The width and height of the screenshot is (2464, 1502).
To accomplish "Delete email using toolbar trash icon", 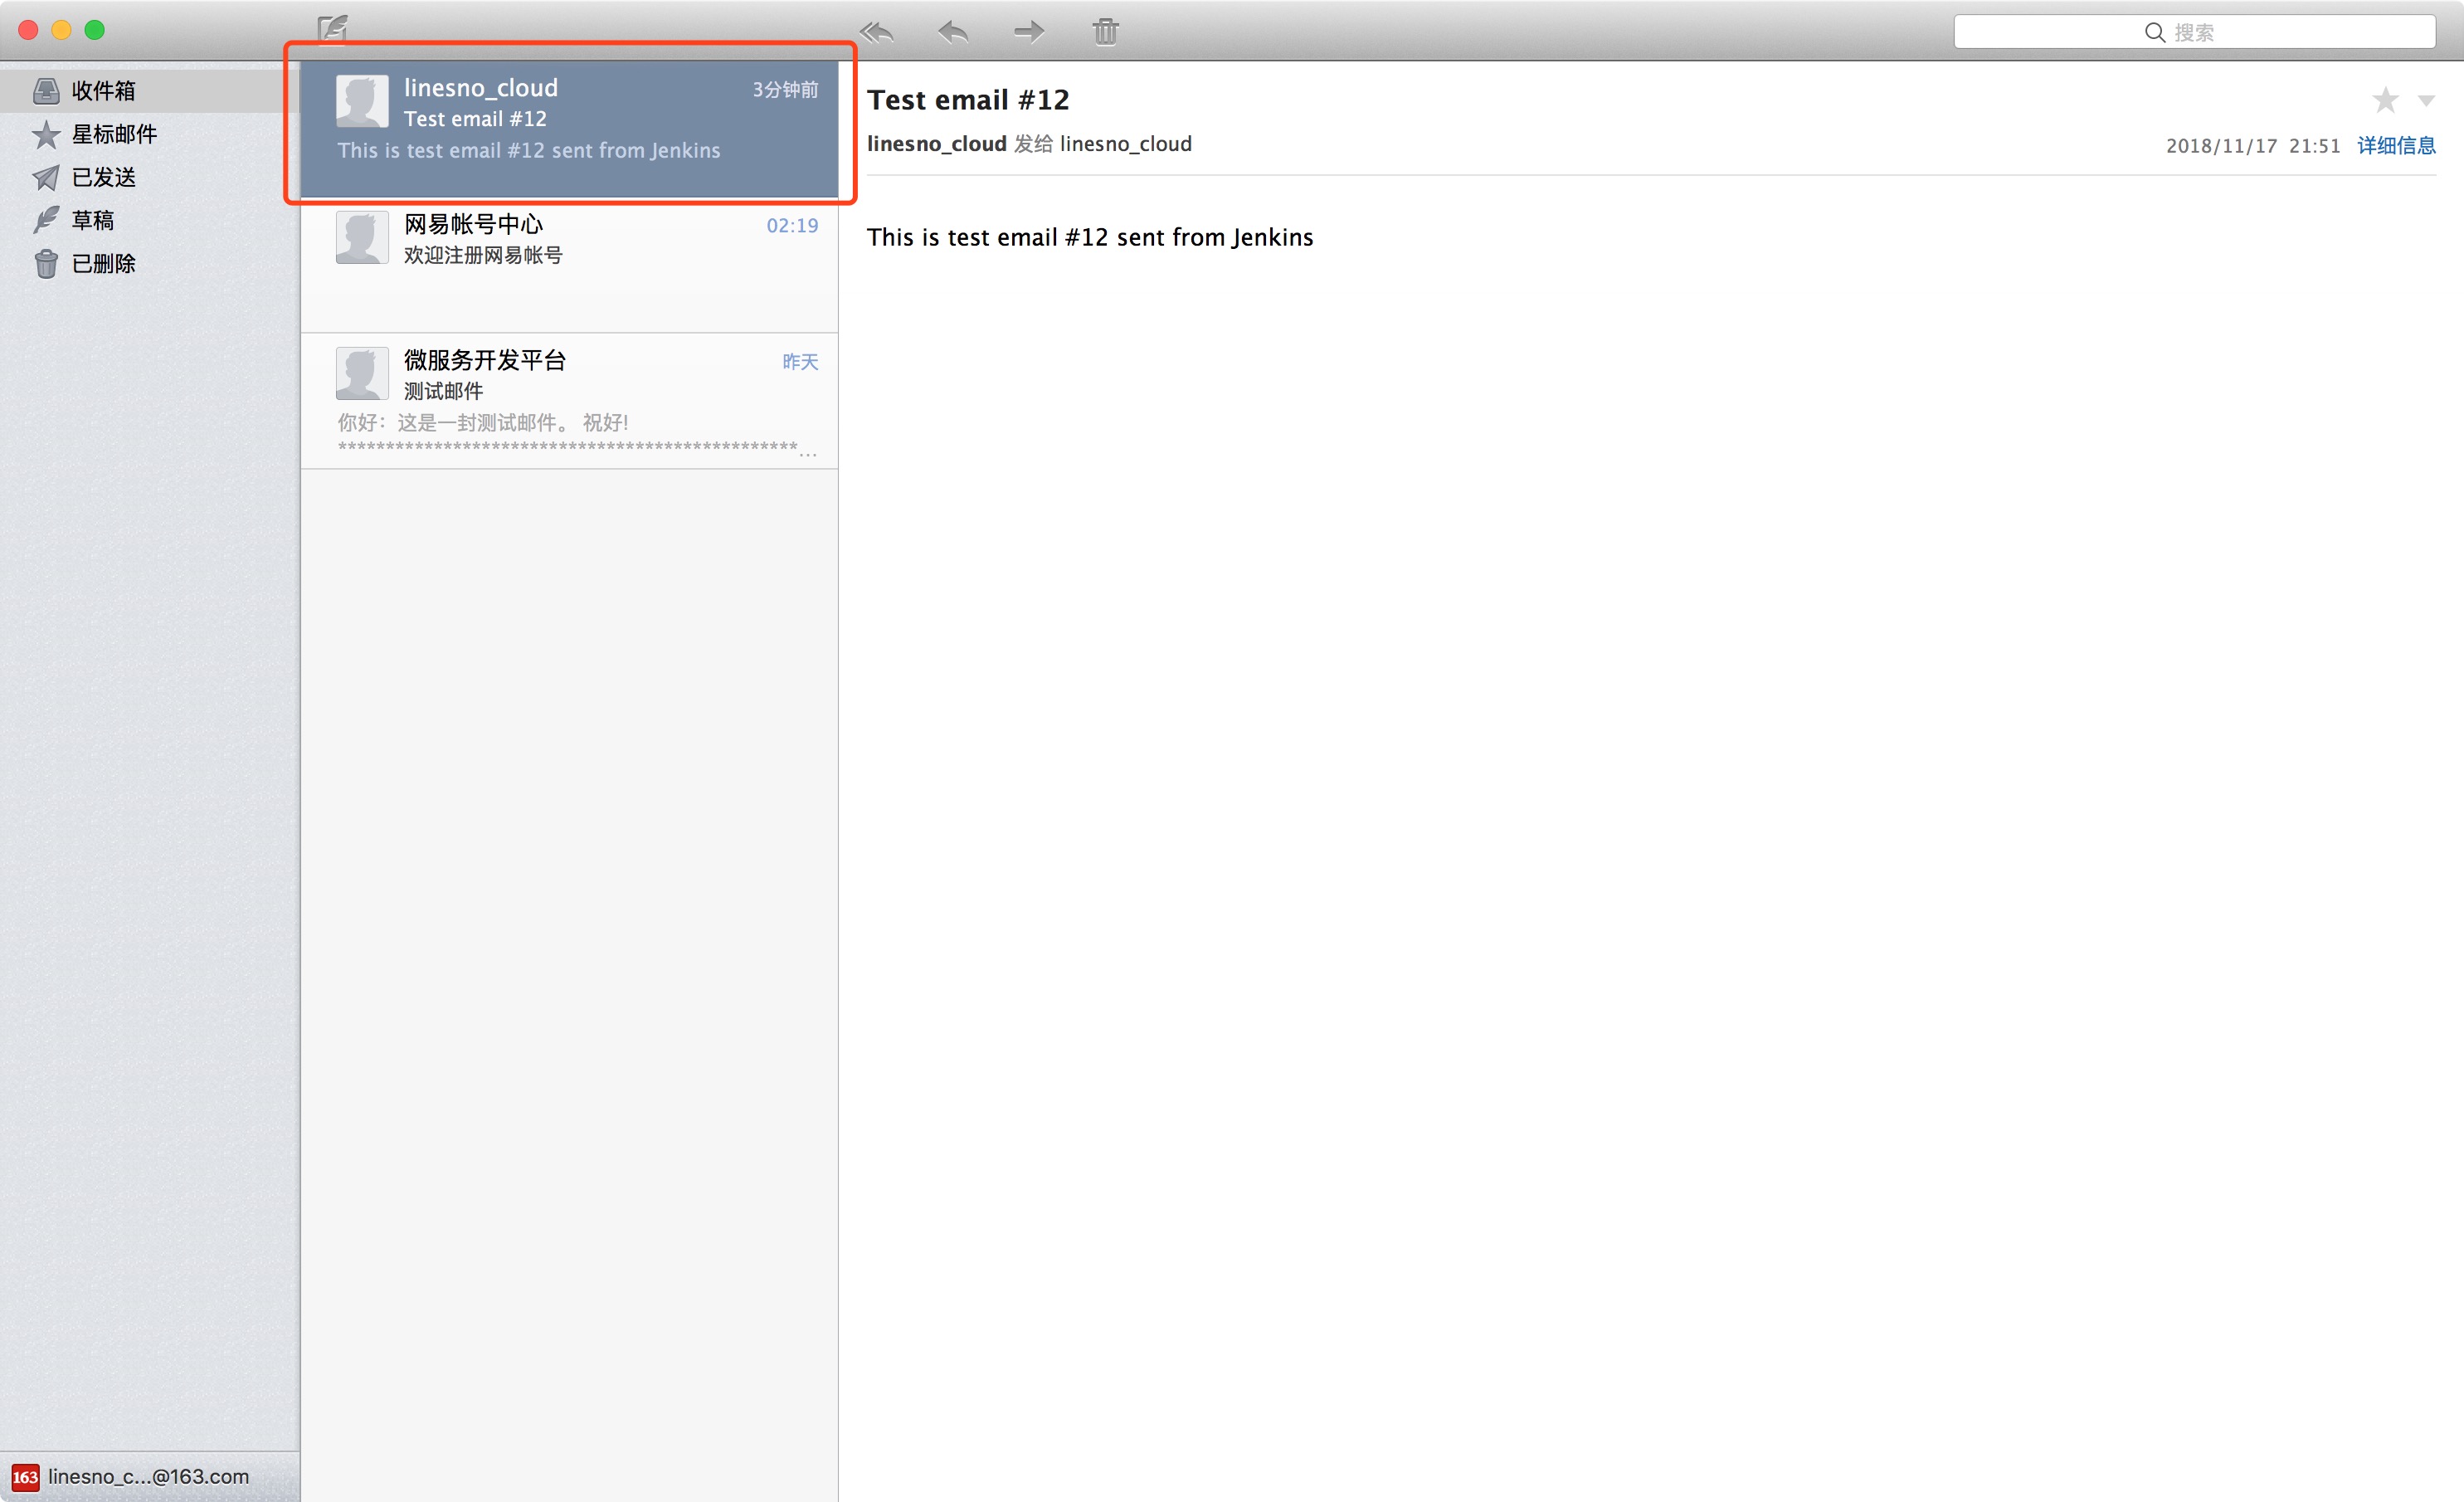I will click(x=1105, y=32).
